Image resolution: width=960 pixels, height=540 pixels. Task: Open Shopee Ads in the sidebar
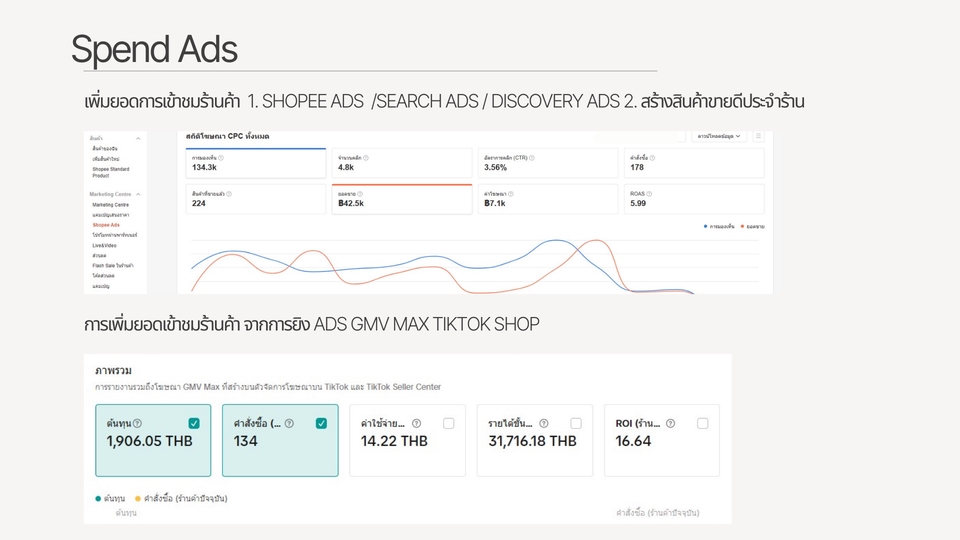pos(106,225)
